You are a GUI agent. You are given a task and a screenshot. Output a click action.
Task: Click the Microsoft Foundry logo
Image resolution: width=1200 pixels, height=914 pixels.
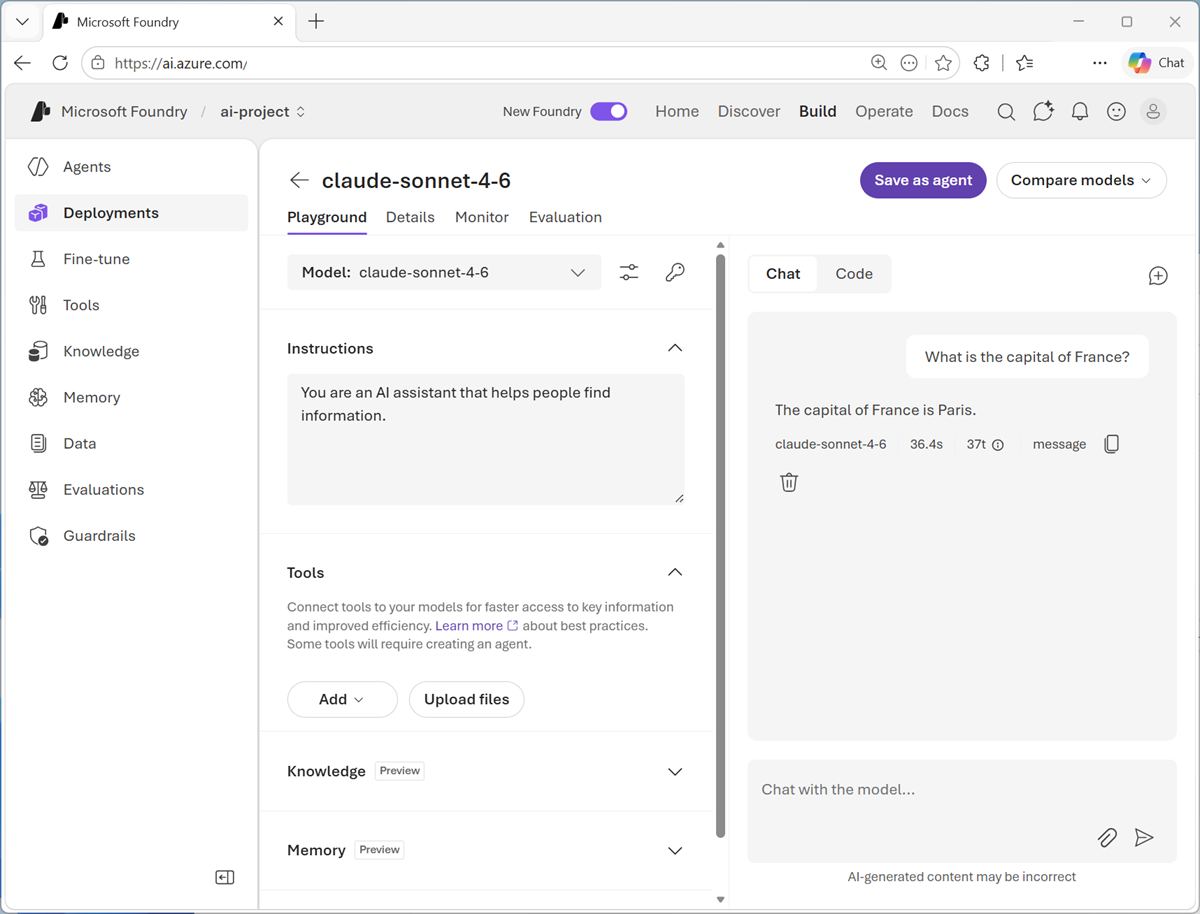[x=40, y=112]
